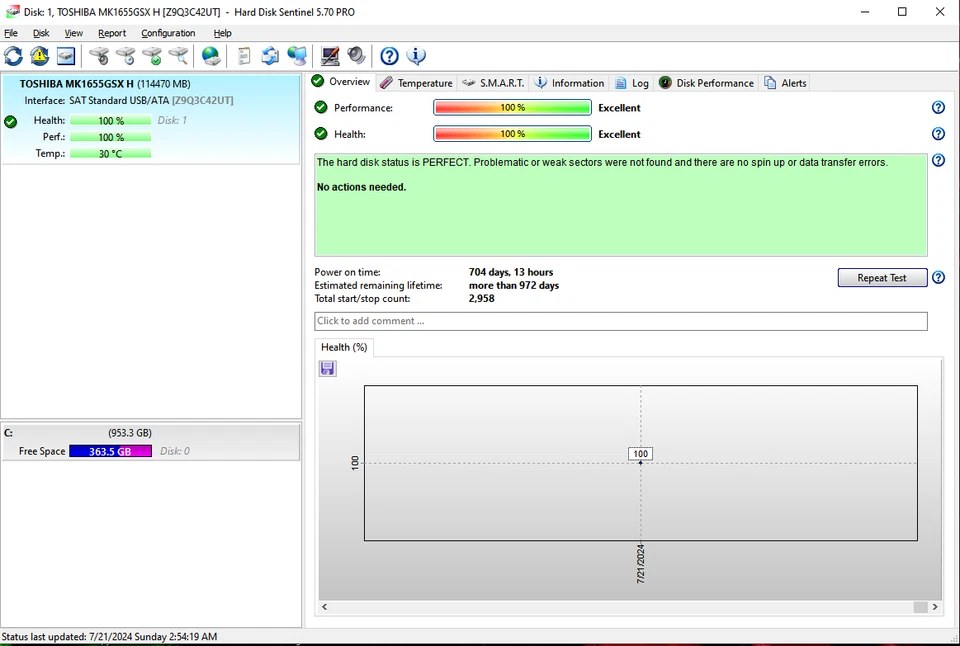Click help icon next to Repeat Test
This screenshot has width=960, height=646.
tap(938, 278)
